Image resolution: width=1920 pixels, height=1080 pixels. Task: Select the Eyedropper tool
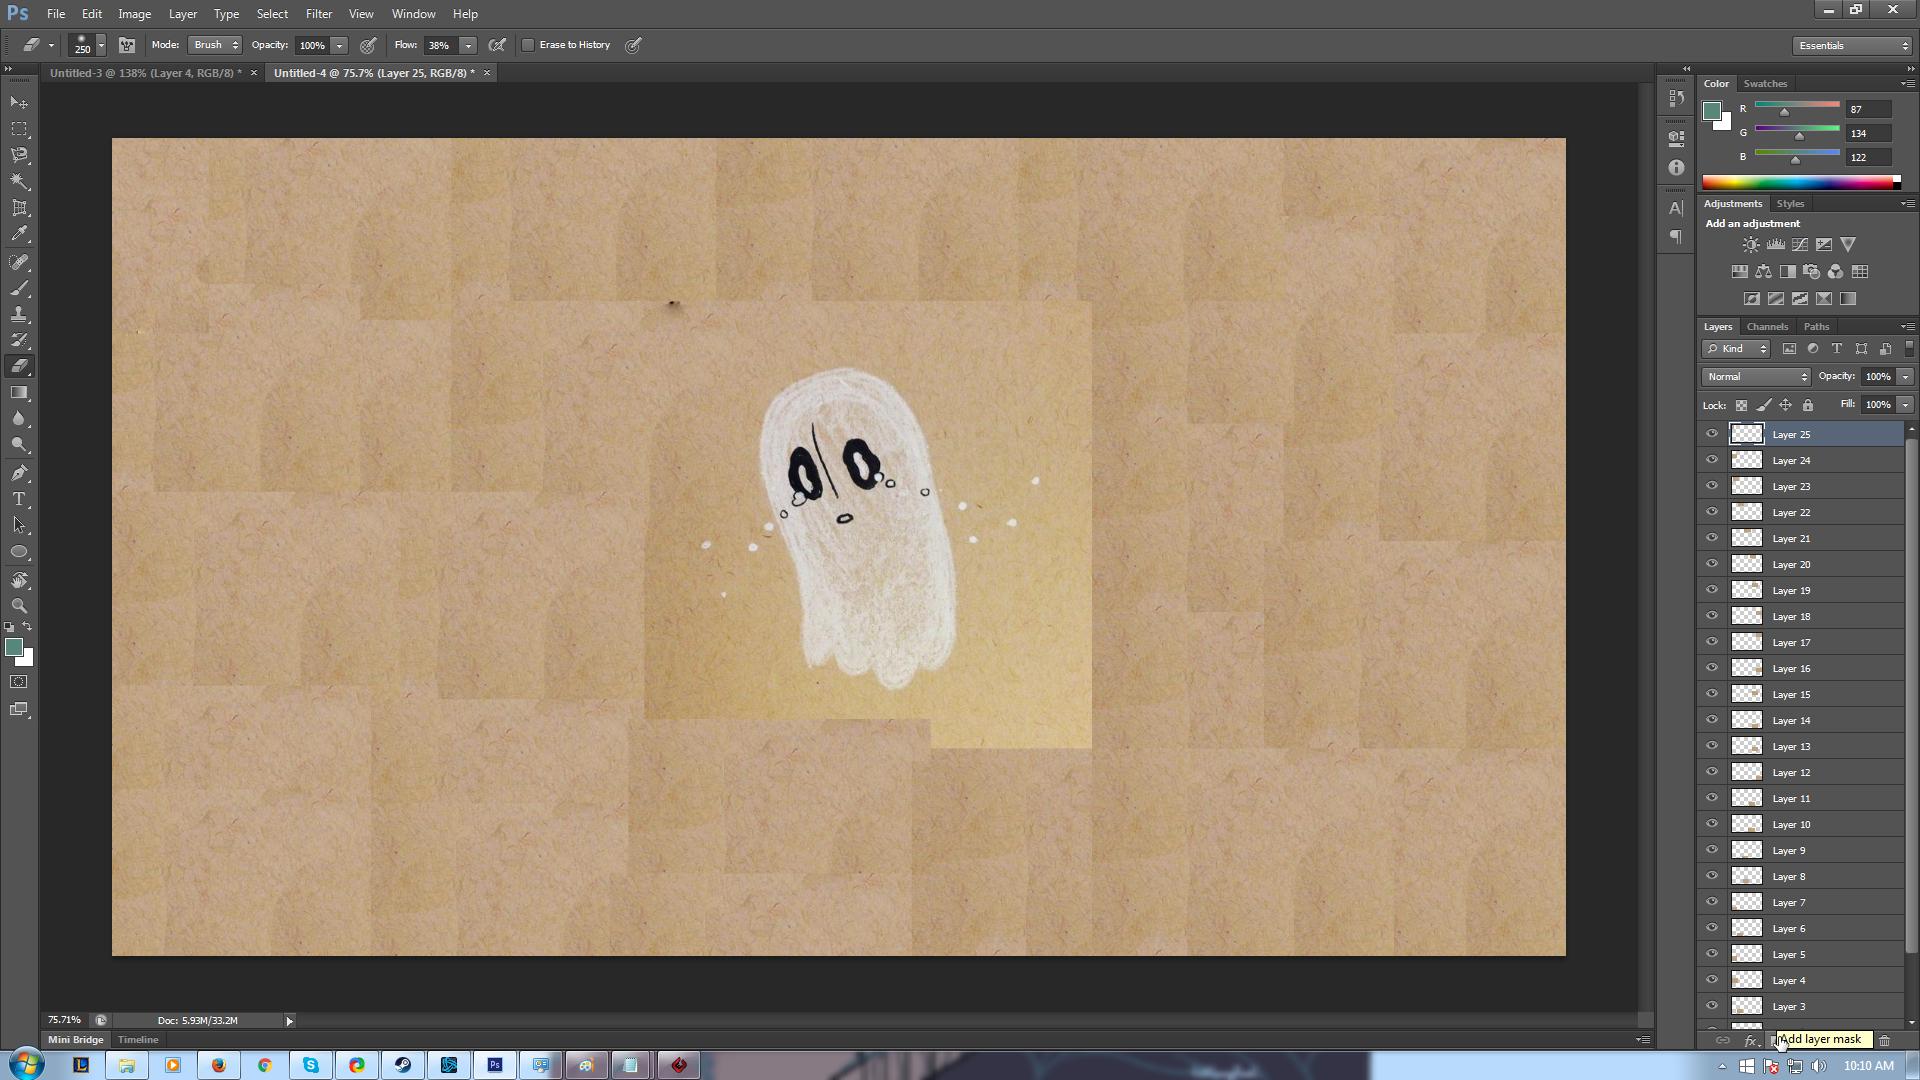19,234
